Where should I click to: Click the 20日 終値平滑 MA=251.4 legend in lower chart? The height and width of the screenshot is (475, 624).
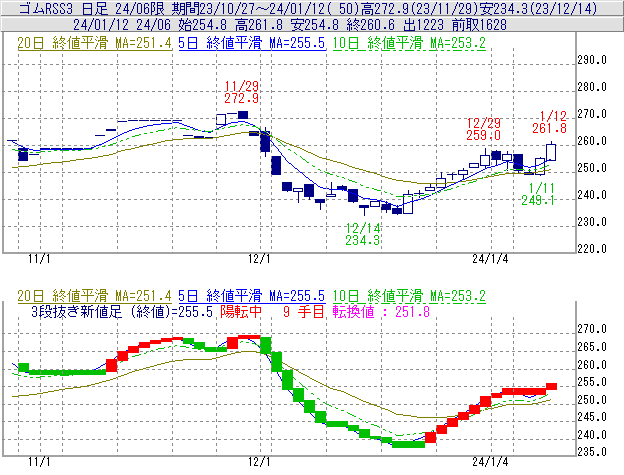(x=94, y=296)
